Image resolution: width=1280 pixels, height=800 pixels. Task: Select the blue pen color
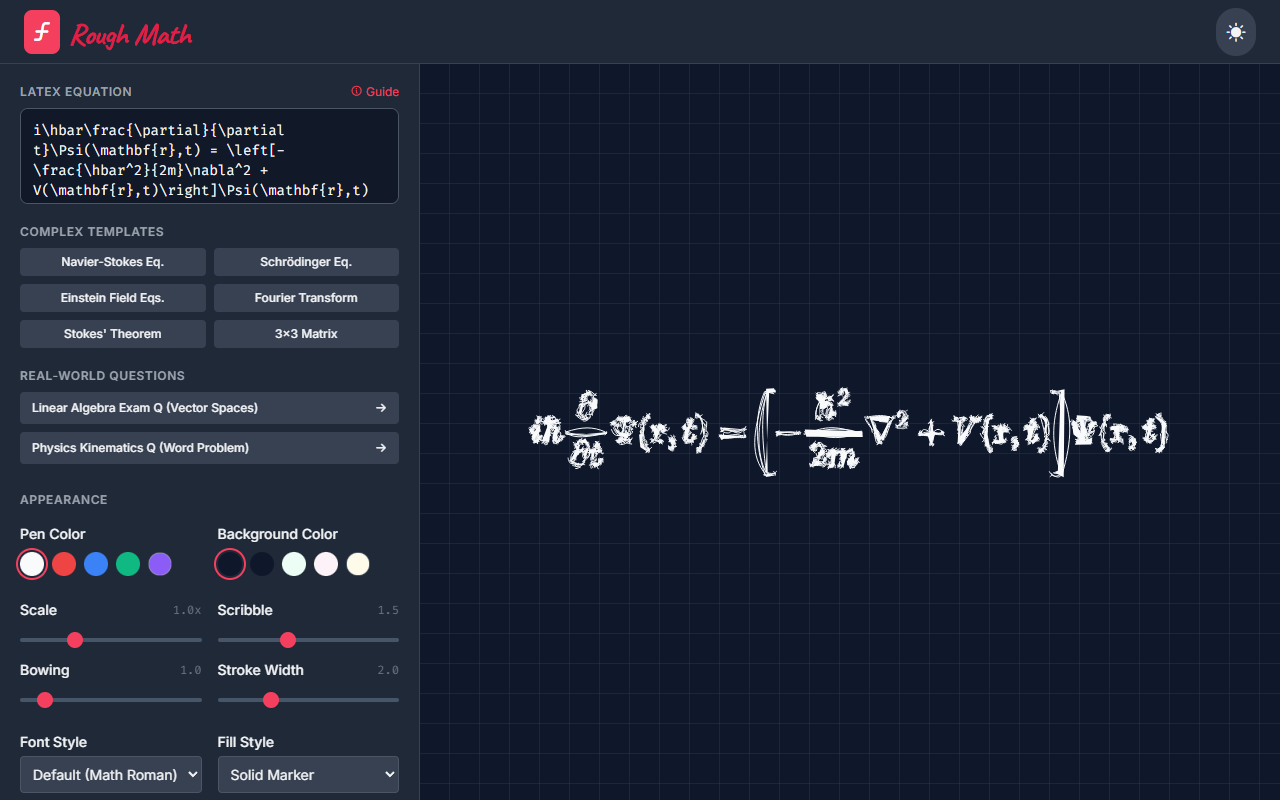96,564
